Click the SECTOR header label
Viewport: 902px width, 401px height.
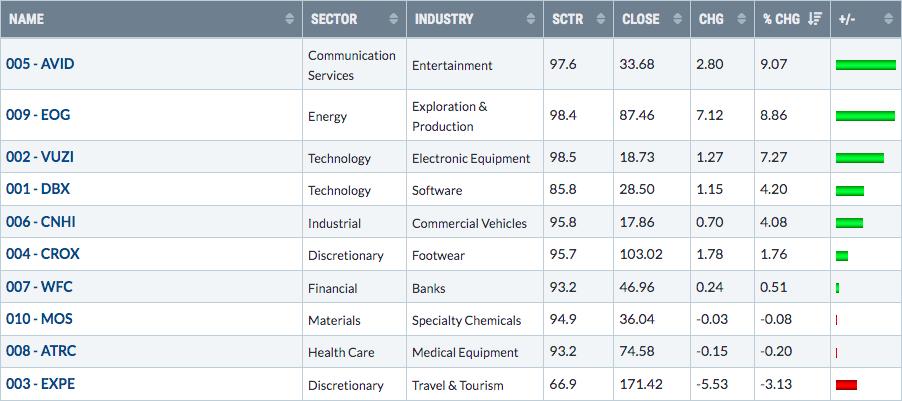(334, 19)
